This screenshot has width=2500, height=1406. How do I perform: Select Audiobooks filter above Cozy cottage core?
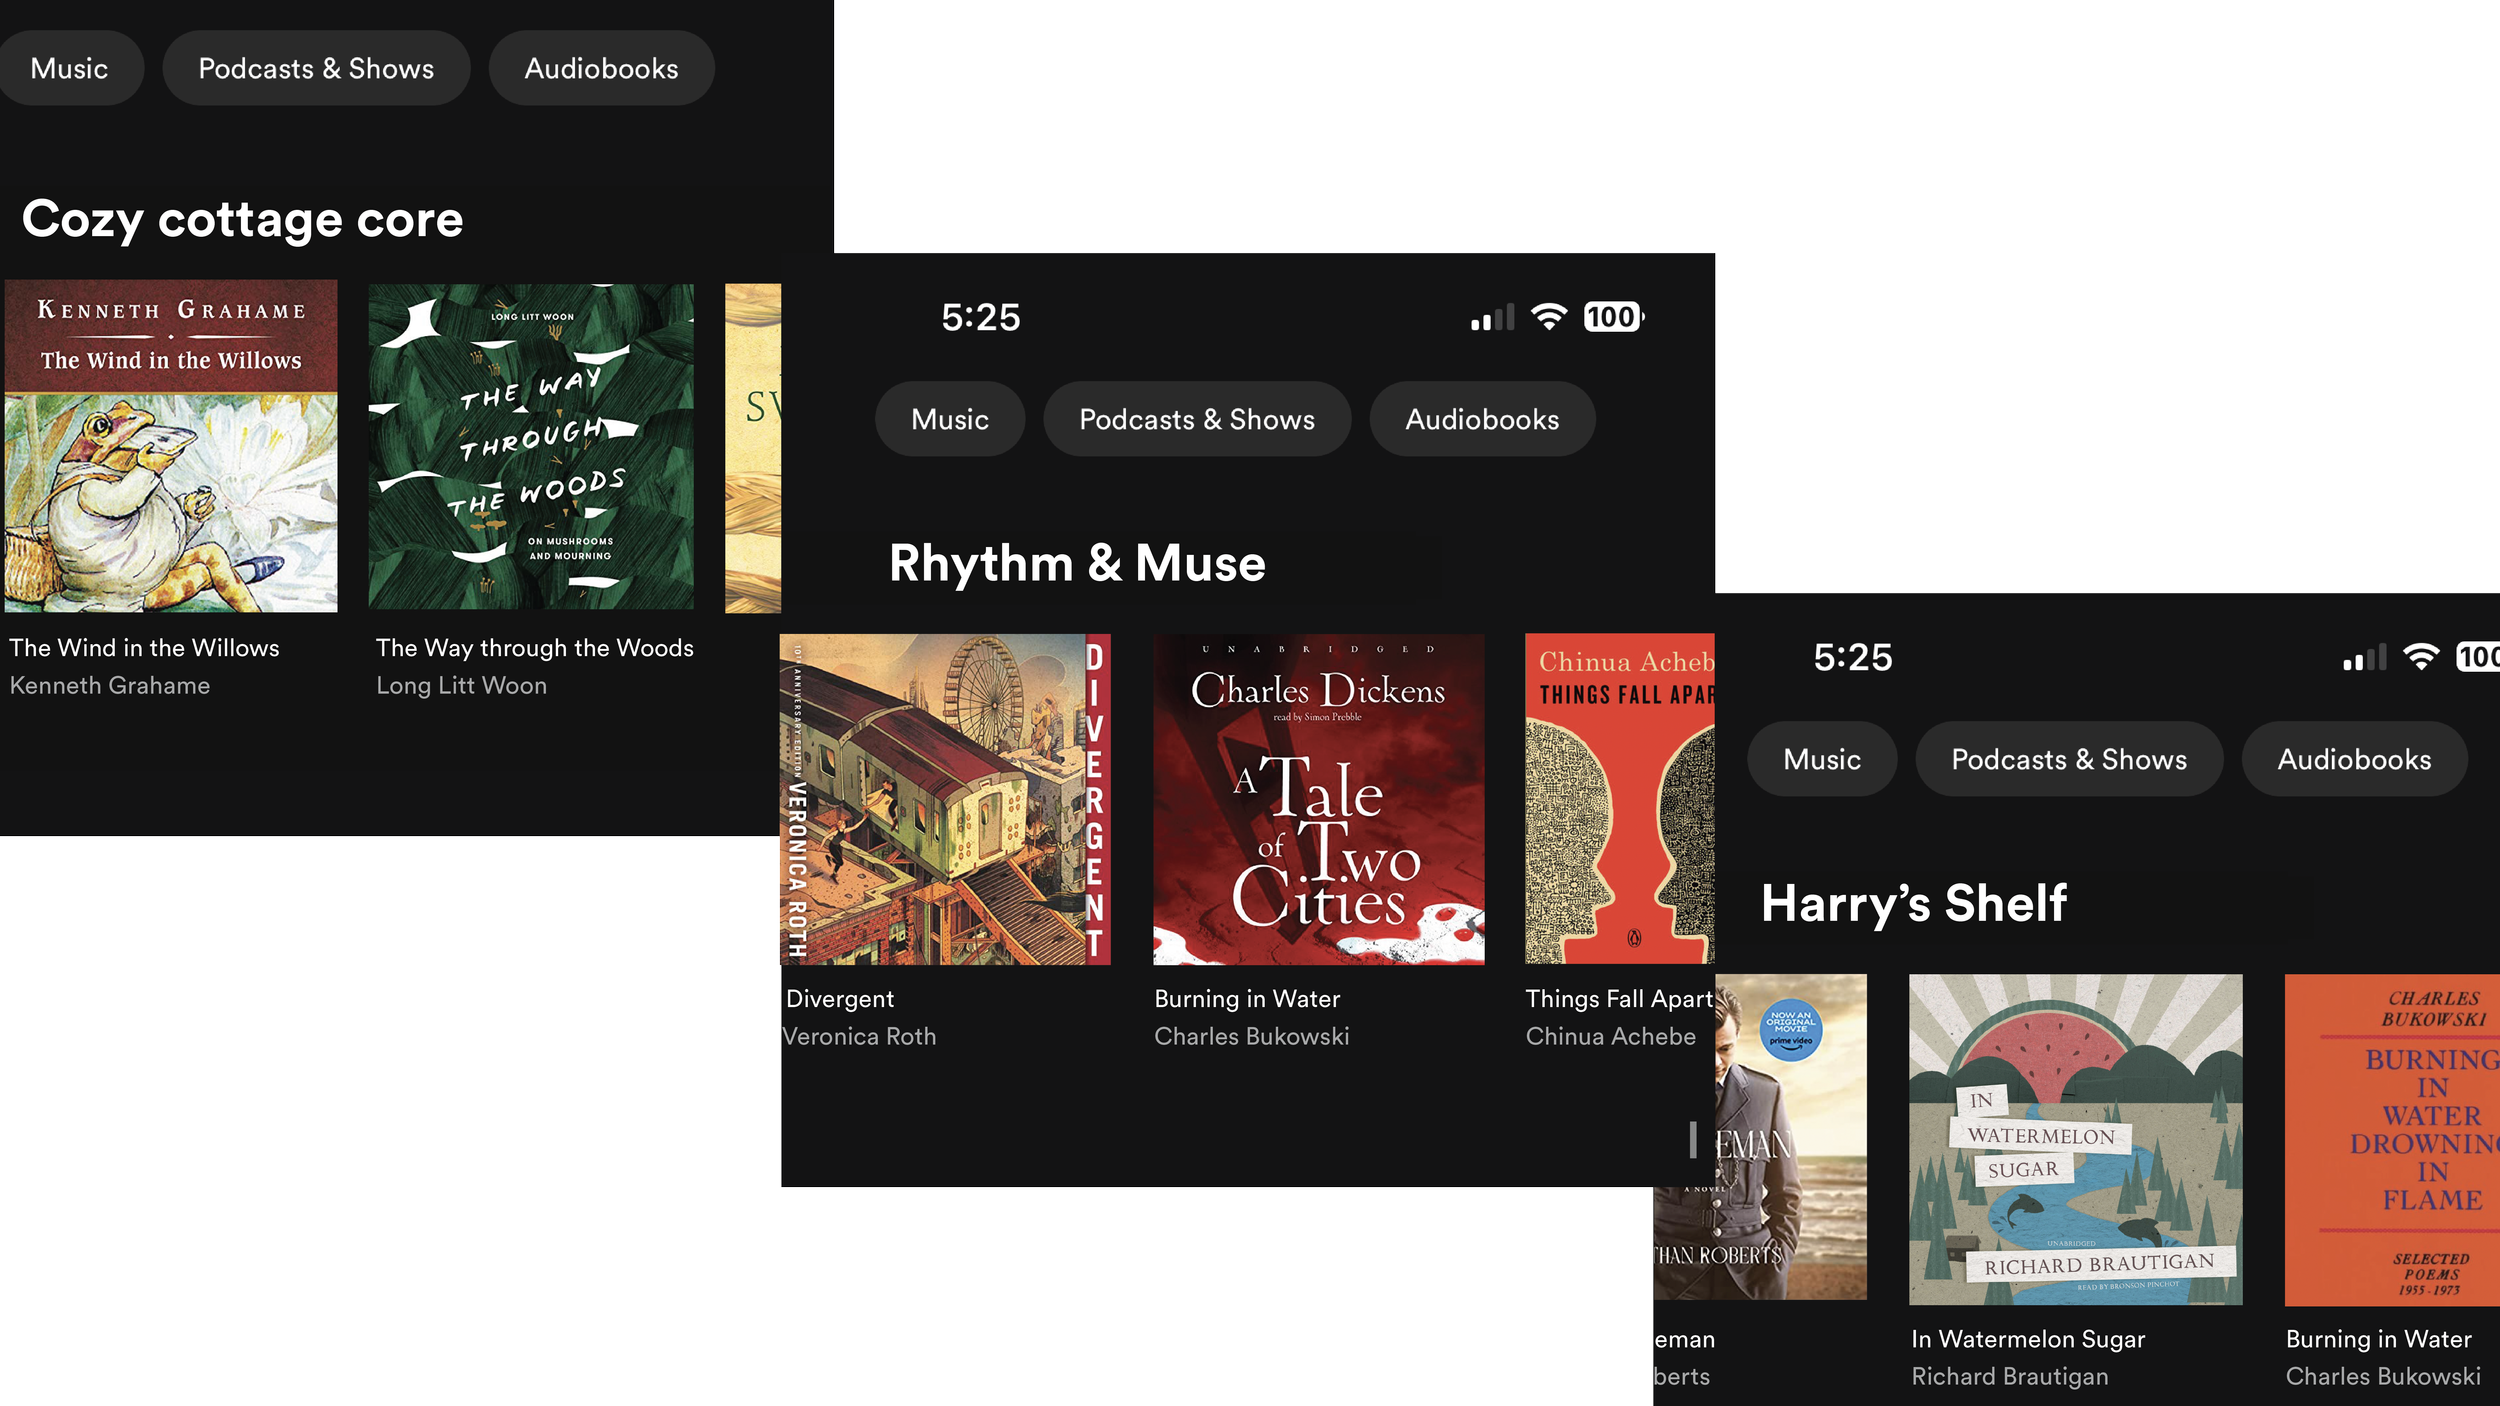click(601, 68)
